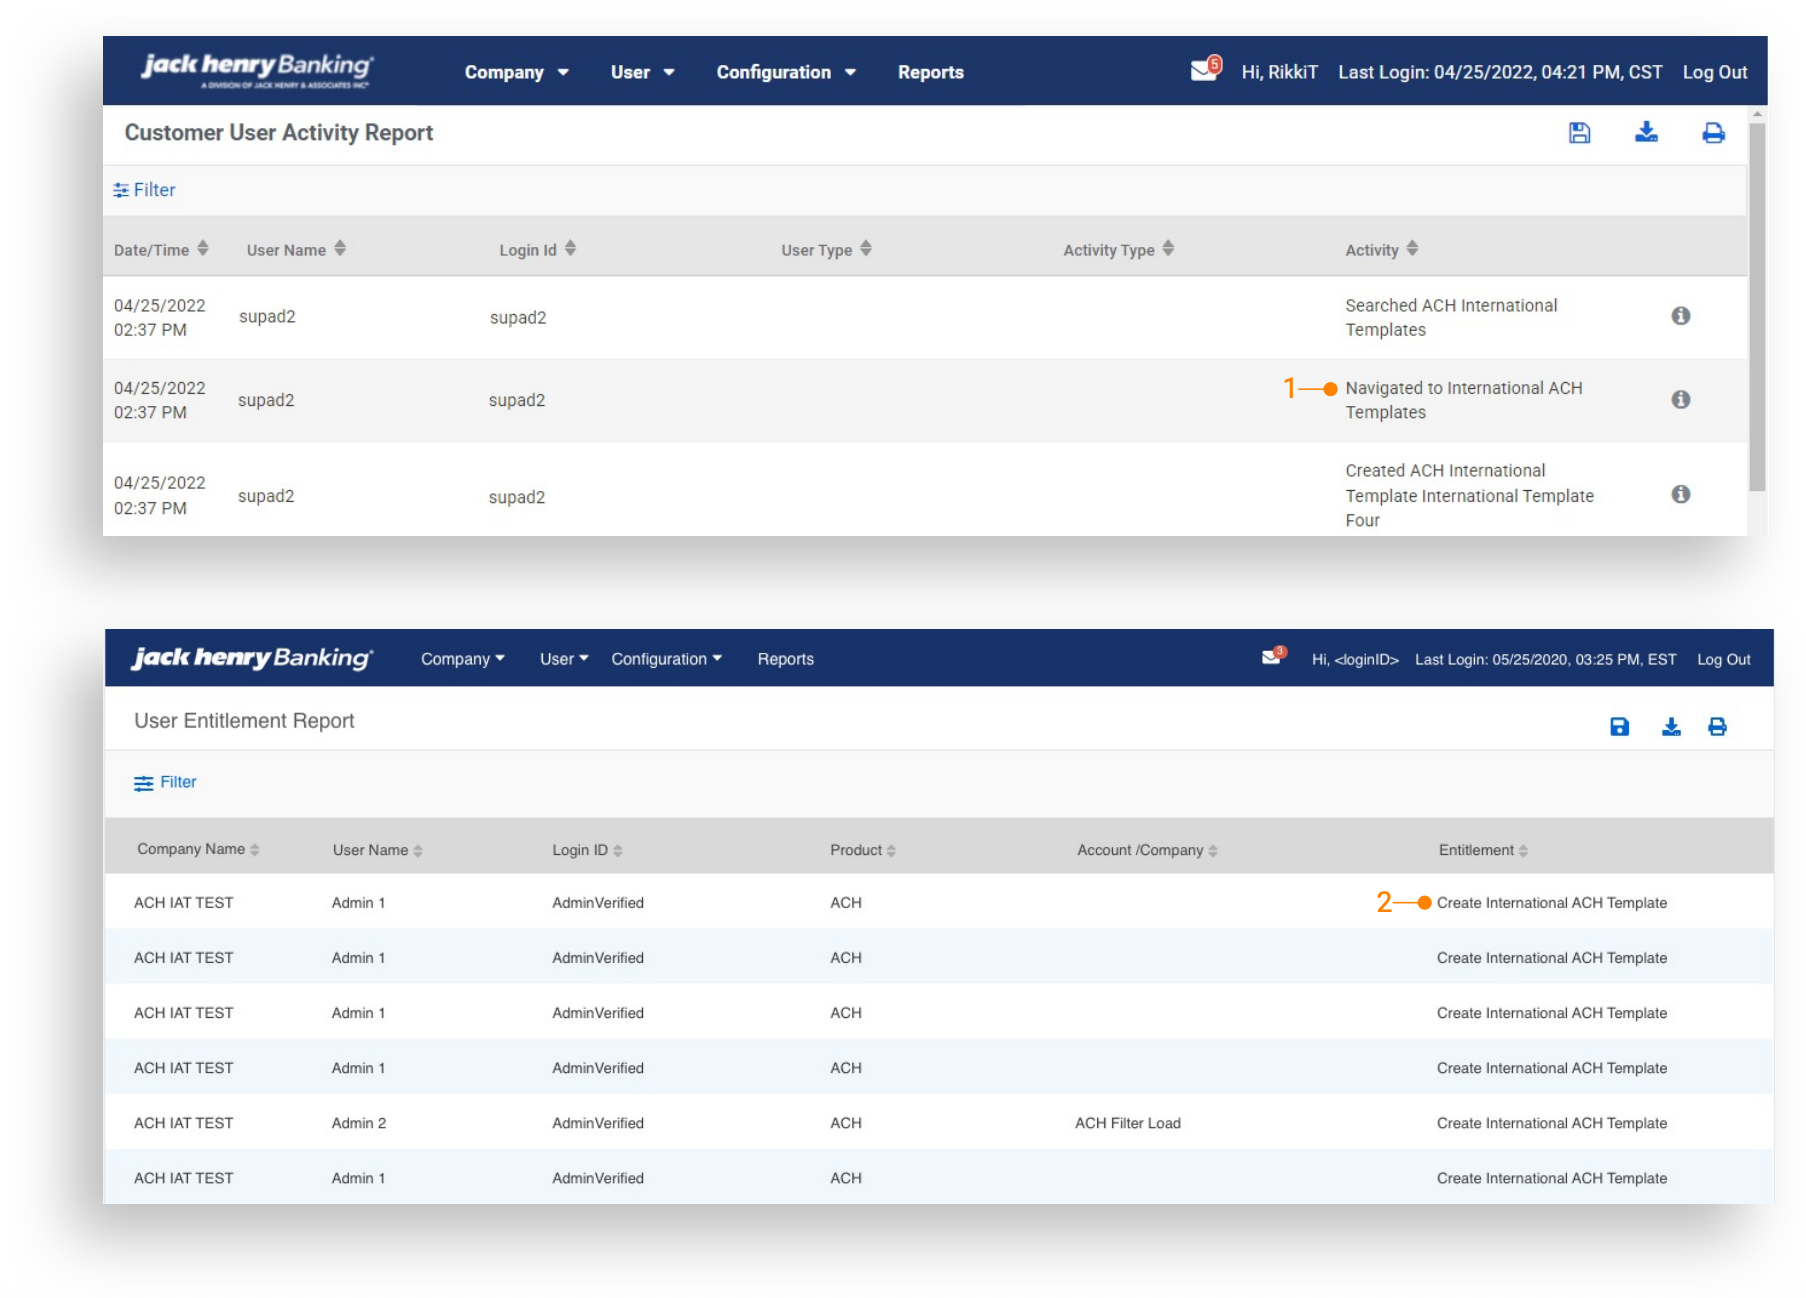The width and height of the screenshot is (1806, 1298).
Task: Open Filter in the User Entitlement Report
Action: [x=166, y=782]
